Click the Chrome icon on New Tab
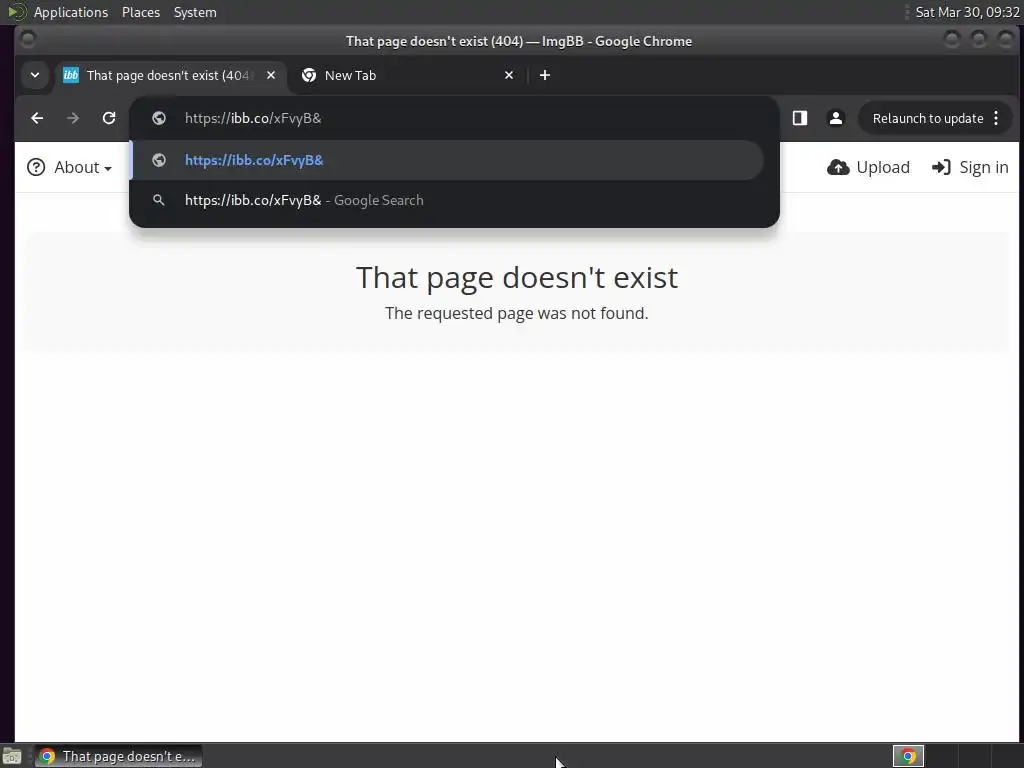 click(x=309, y=75)
